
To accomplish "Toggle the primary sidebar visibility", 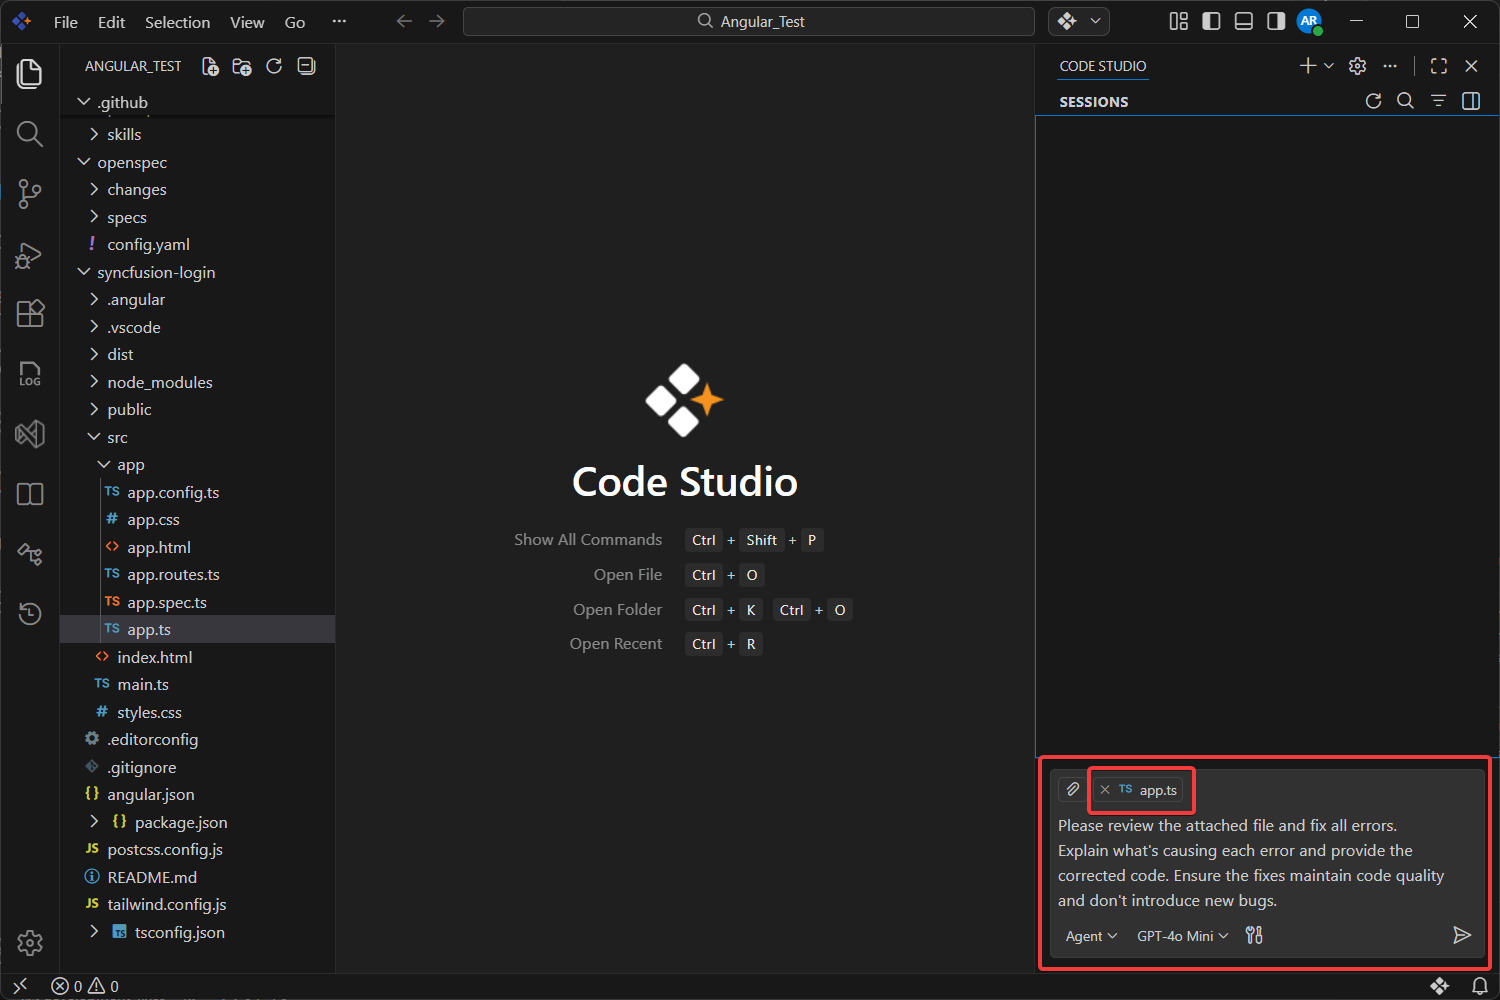I will 1211,21.
